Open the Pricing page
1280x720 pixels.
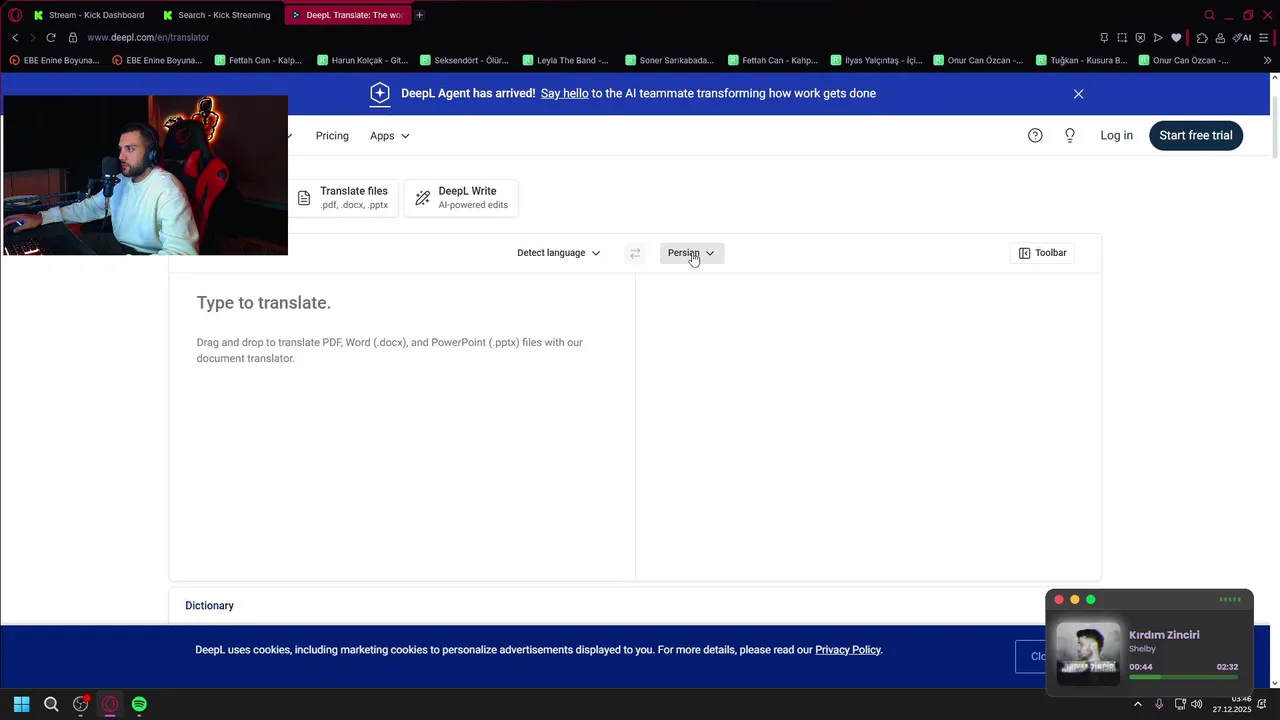tap(332, 136)
